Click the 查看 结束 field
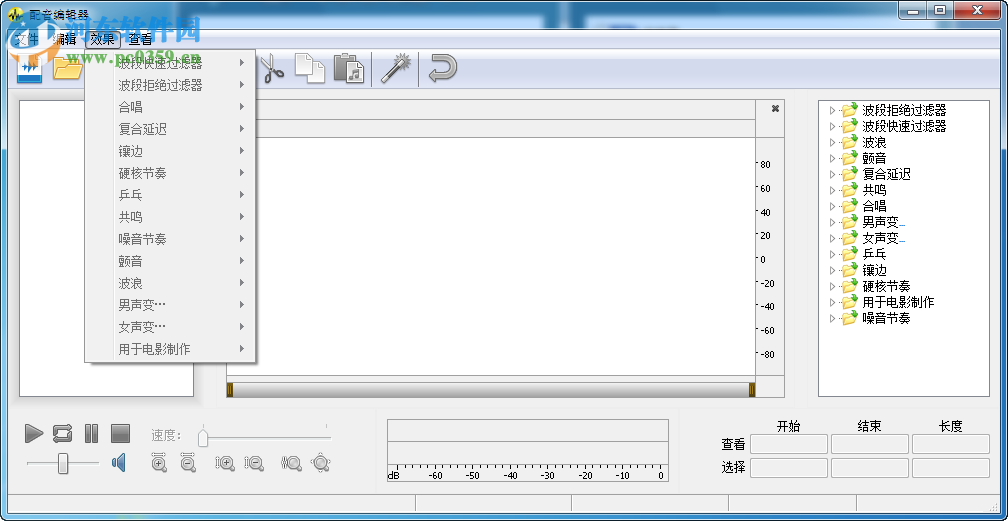 pyautogui.click(x=870, y=444)
